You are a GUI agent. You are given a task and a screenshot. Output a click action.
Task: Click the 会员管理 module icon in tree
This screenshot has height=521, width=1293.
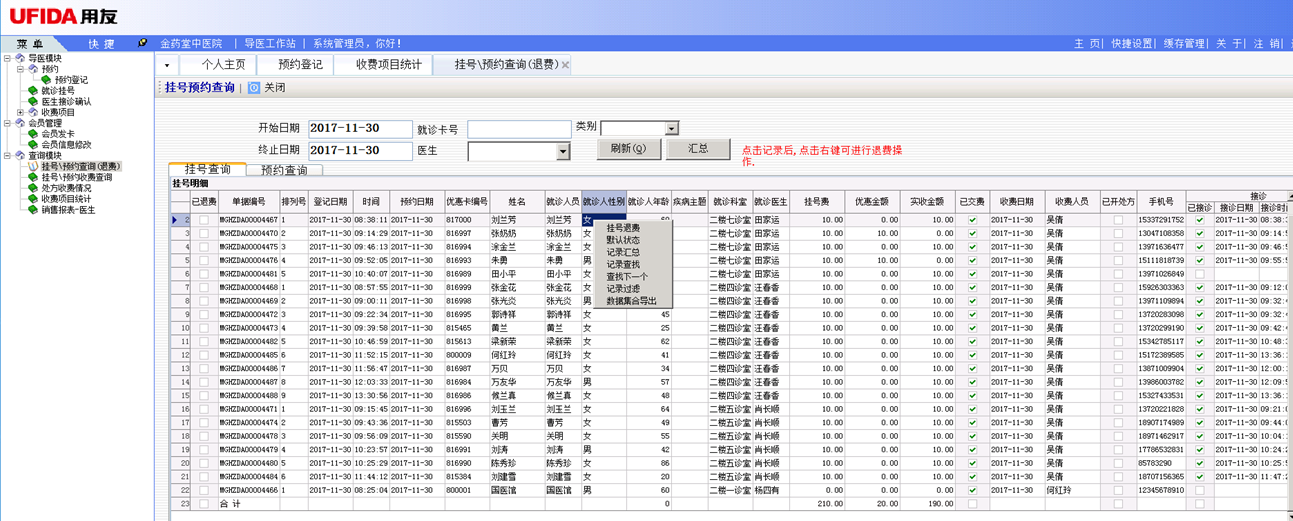click(20, 123)
